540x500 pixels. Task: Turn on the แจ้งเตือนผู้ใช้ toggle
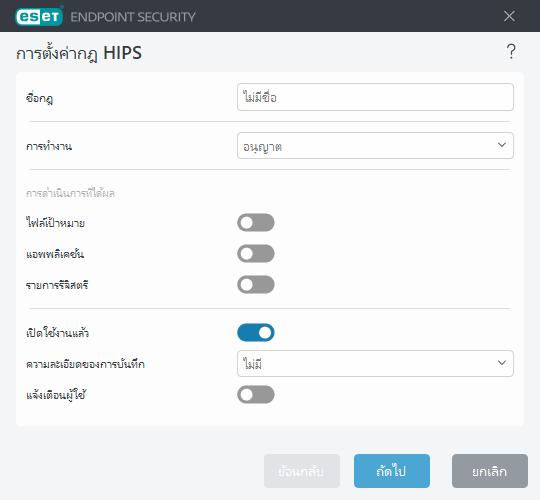pyautogui.click(x=256, y=395)
